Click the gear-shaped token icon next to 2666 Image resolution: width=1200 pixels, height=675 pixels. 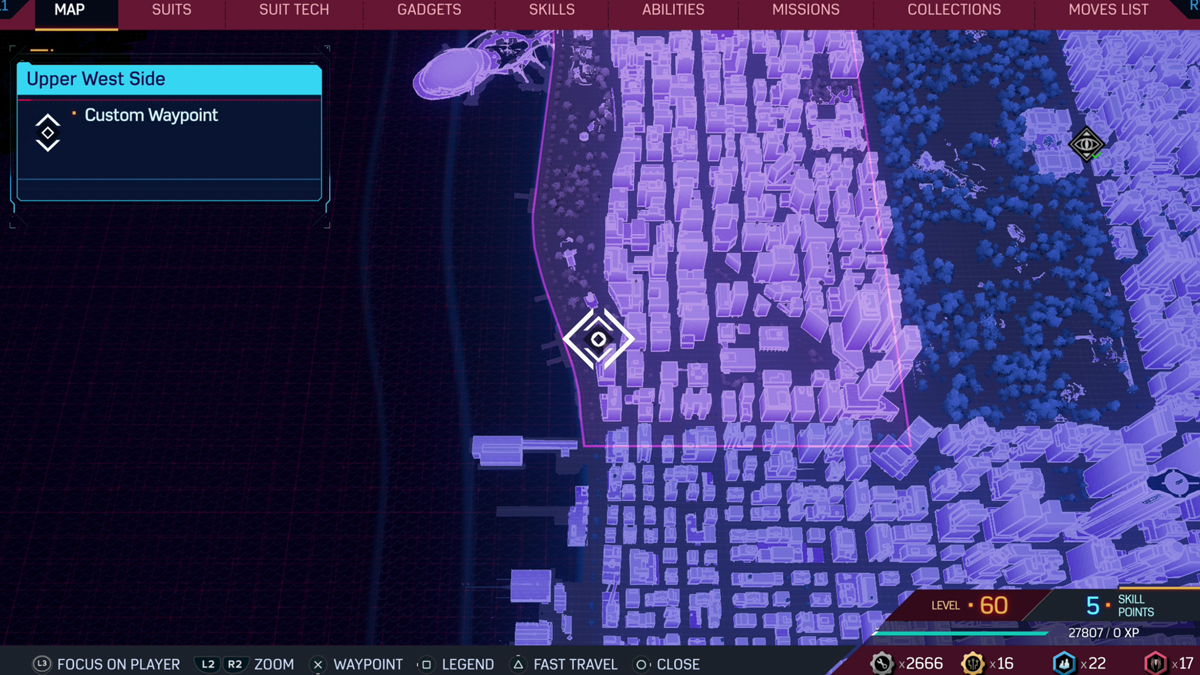click(881, 663)
